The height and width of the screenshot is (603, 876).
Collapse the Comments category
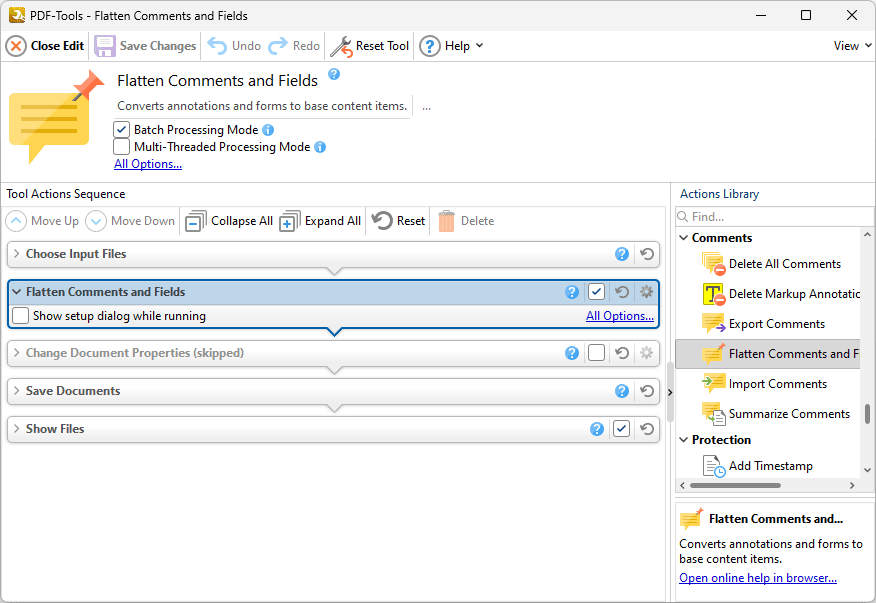pos(683,238)
